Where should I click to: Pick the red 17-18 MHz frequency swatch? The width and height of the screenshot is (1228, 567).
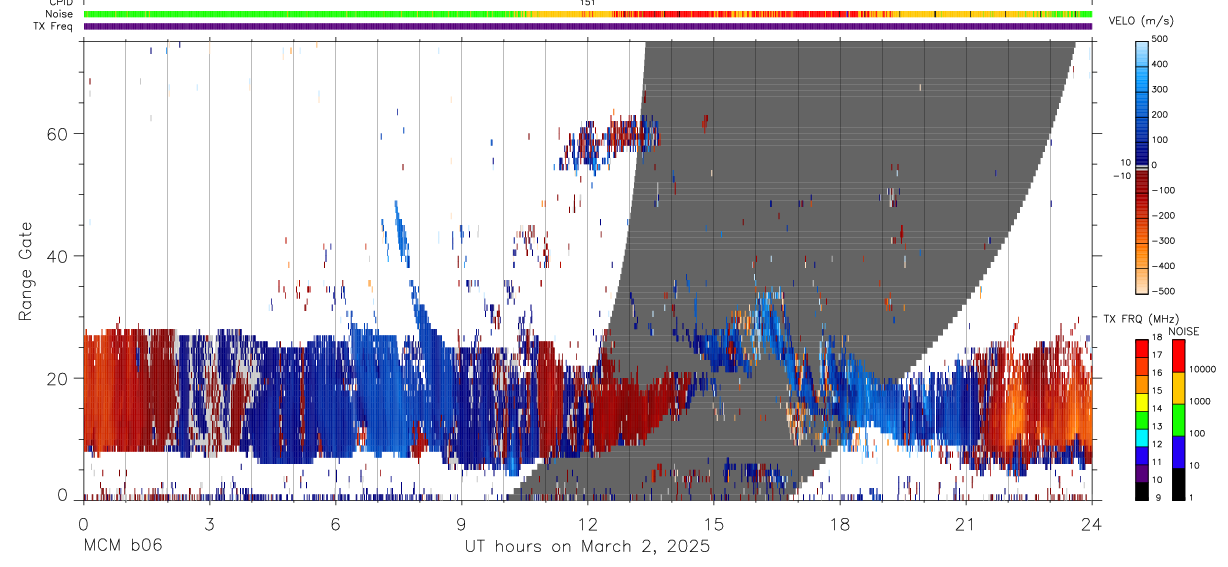pyautogui.click(x=1142, y=348)
